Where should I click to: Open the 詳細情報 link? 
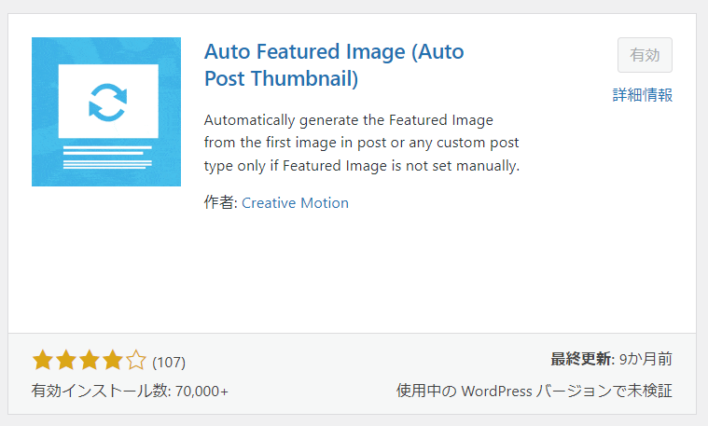(643, 95)
